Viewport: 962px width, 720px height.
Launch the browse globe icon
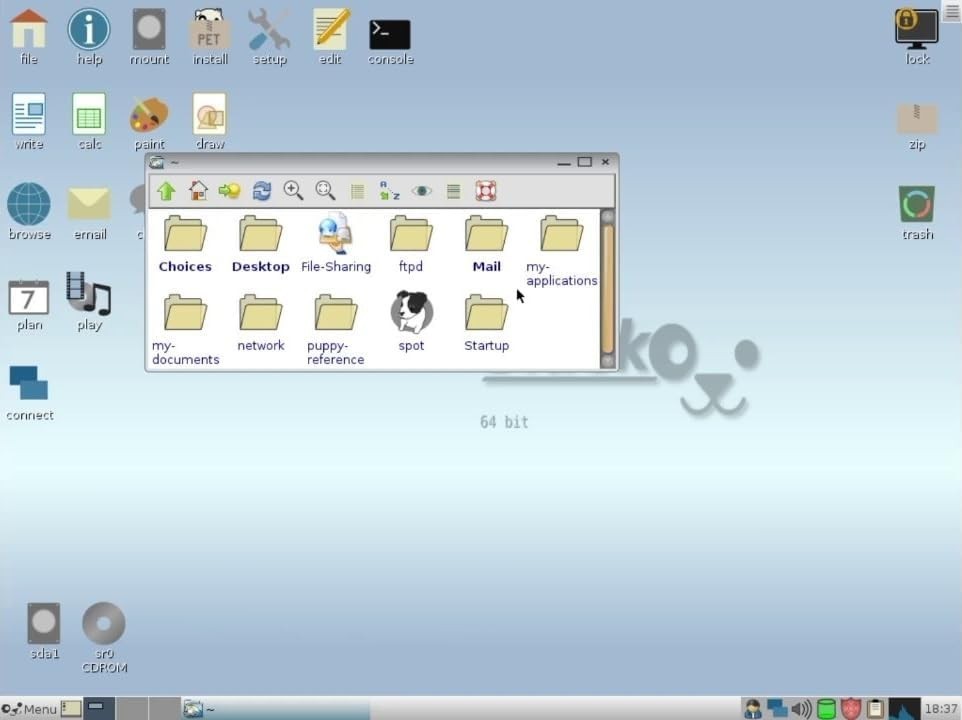29,211
